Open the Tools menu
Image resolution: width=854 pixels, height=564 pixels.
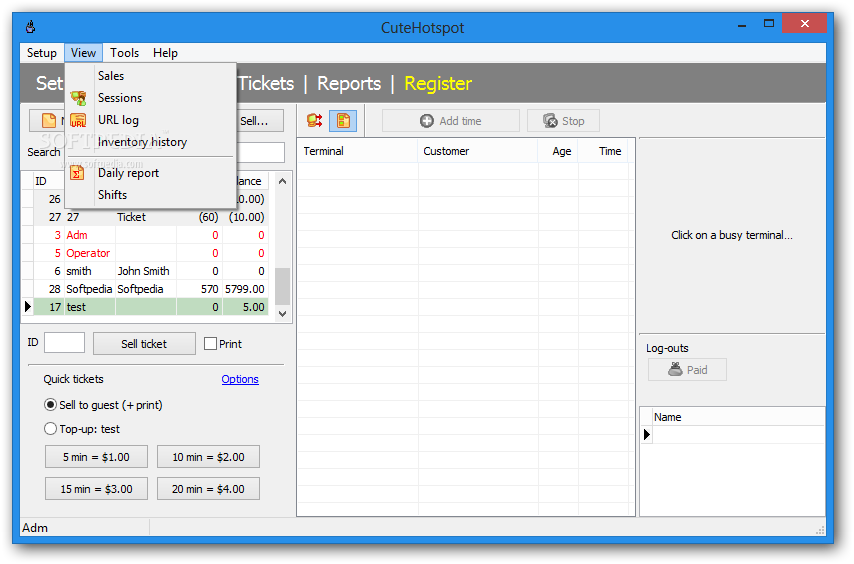pos(125,53)
